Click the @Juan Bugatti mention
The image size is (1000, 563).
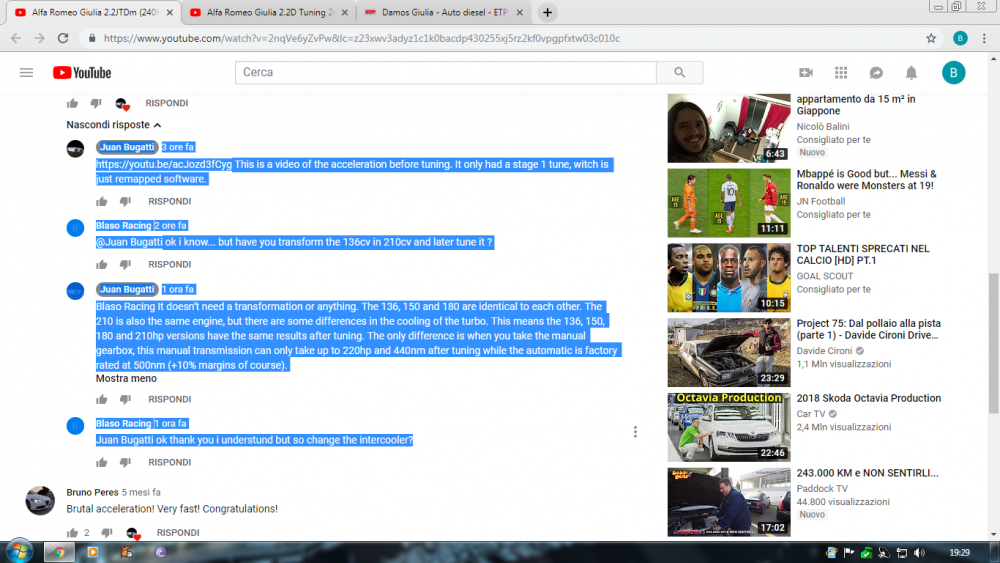coord(129,242)
